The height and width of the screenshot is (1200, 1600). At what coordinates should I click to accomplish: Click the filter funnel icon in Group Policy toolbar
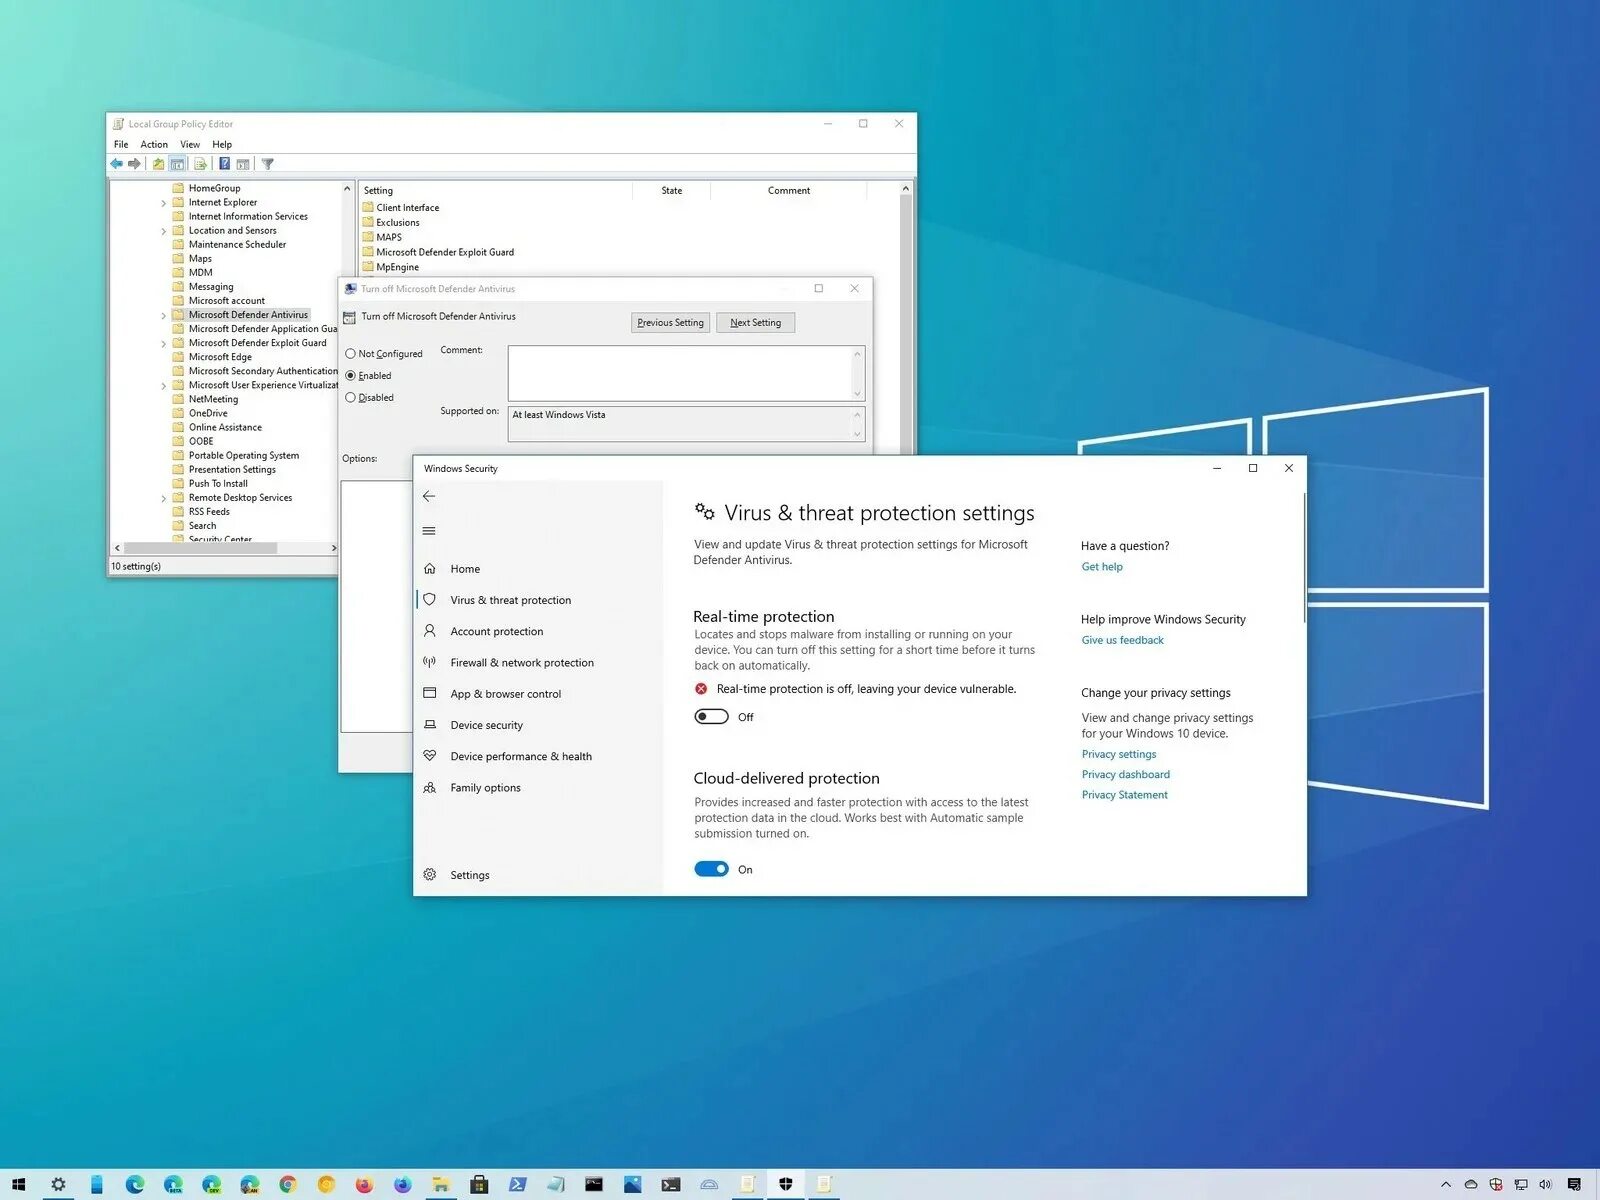pos(267,164)
